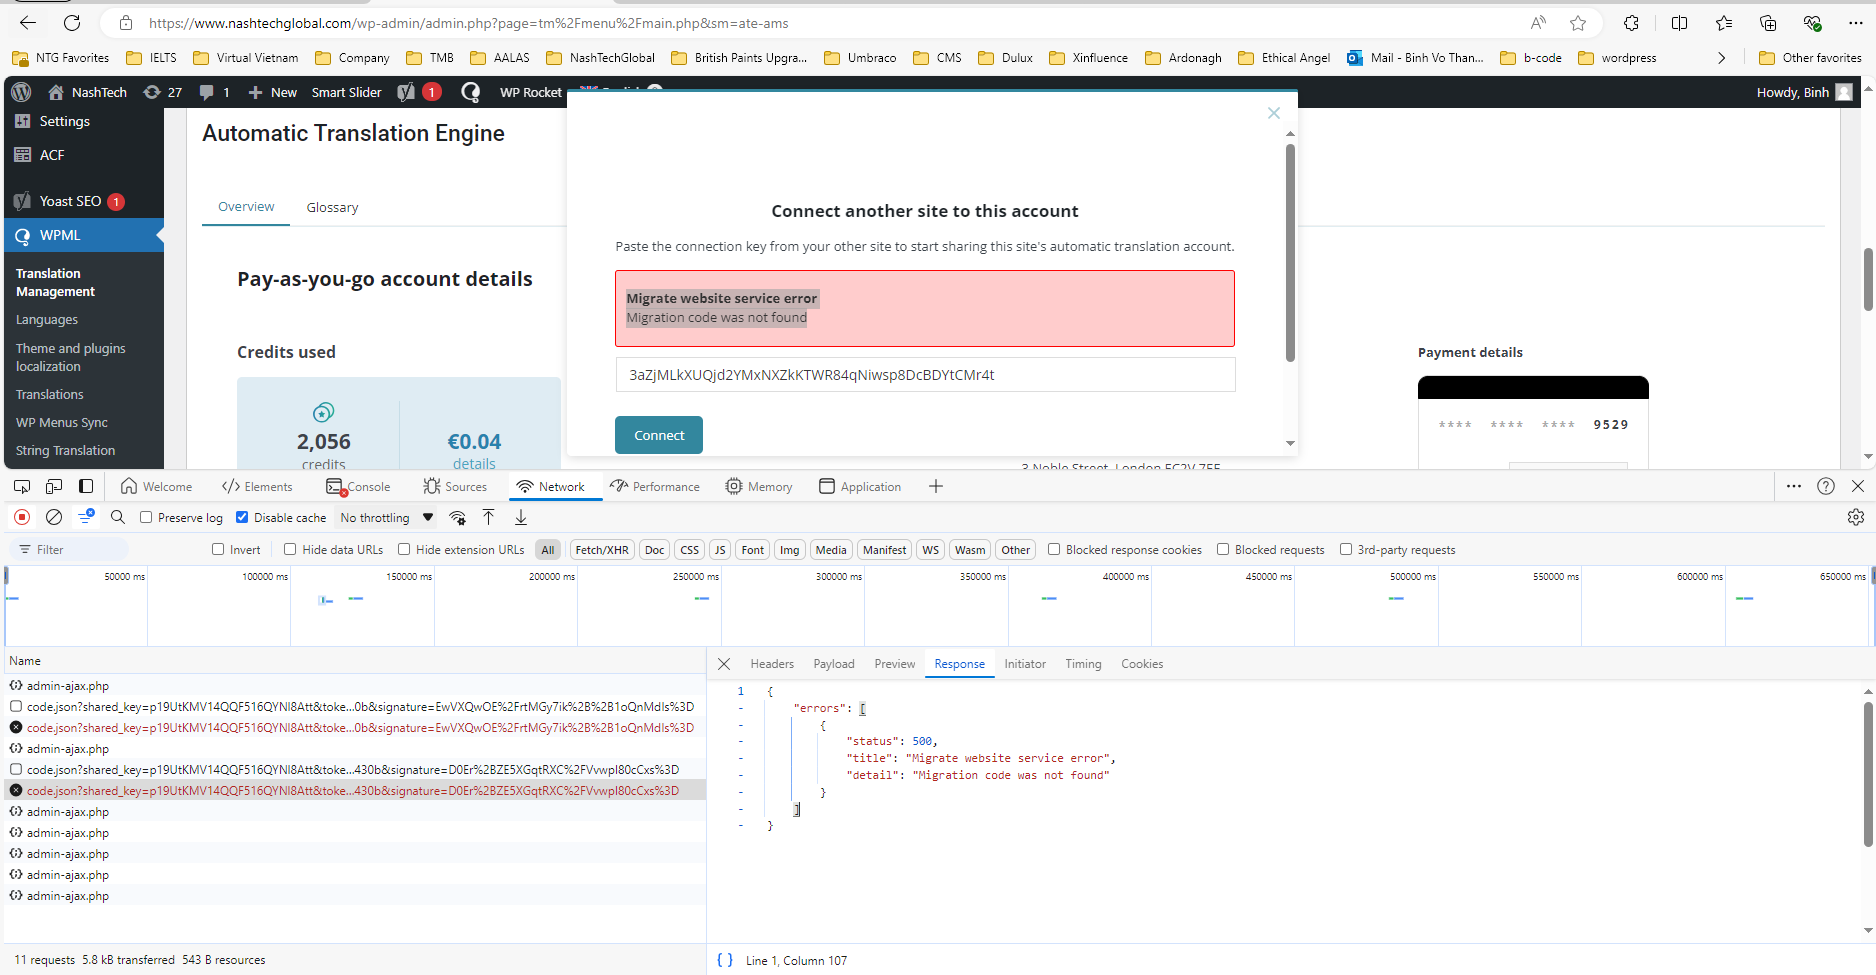This screenshot has height=975, width=1876.
Task: Click the modal dialog vertical scrollbar
Action: tap(1290, 252)
